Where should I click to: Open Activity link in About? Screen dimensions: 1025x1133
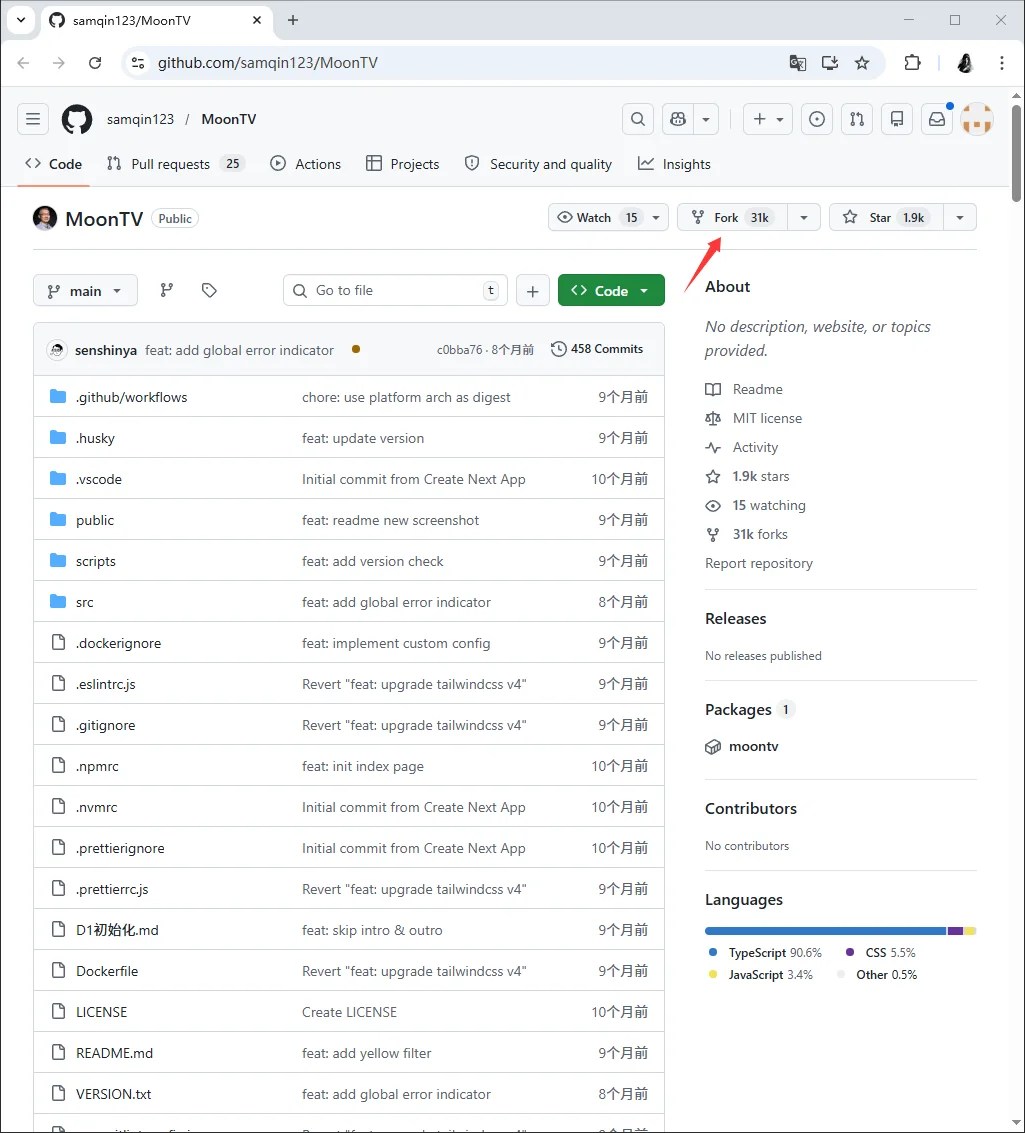[756, 447]
